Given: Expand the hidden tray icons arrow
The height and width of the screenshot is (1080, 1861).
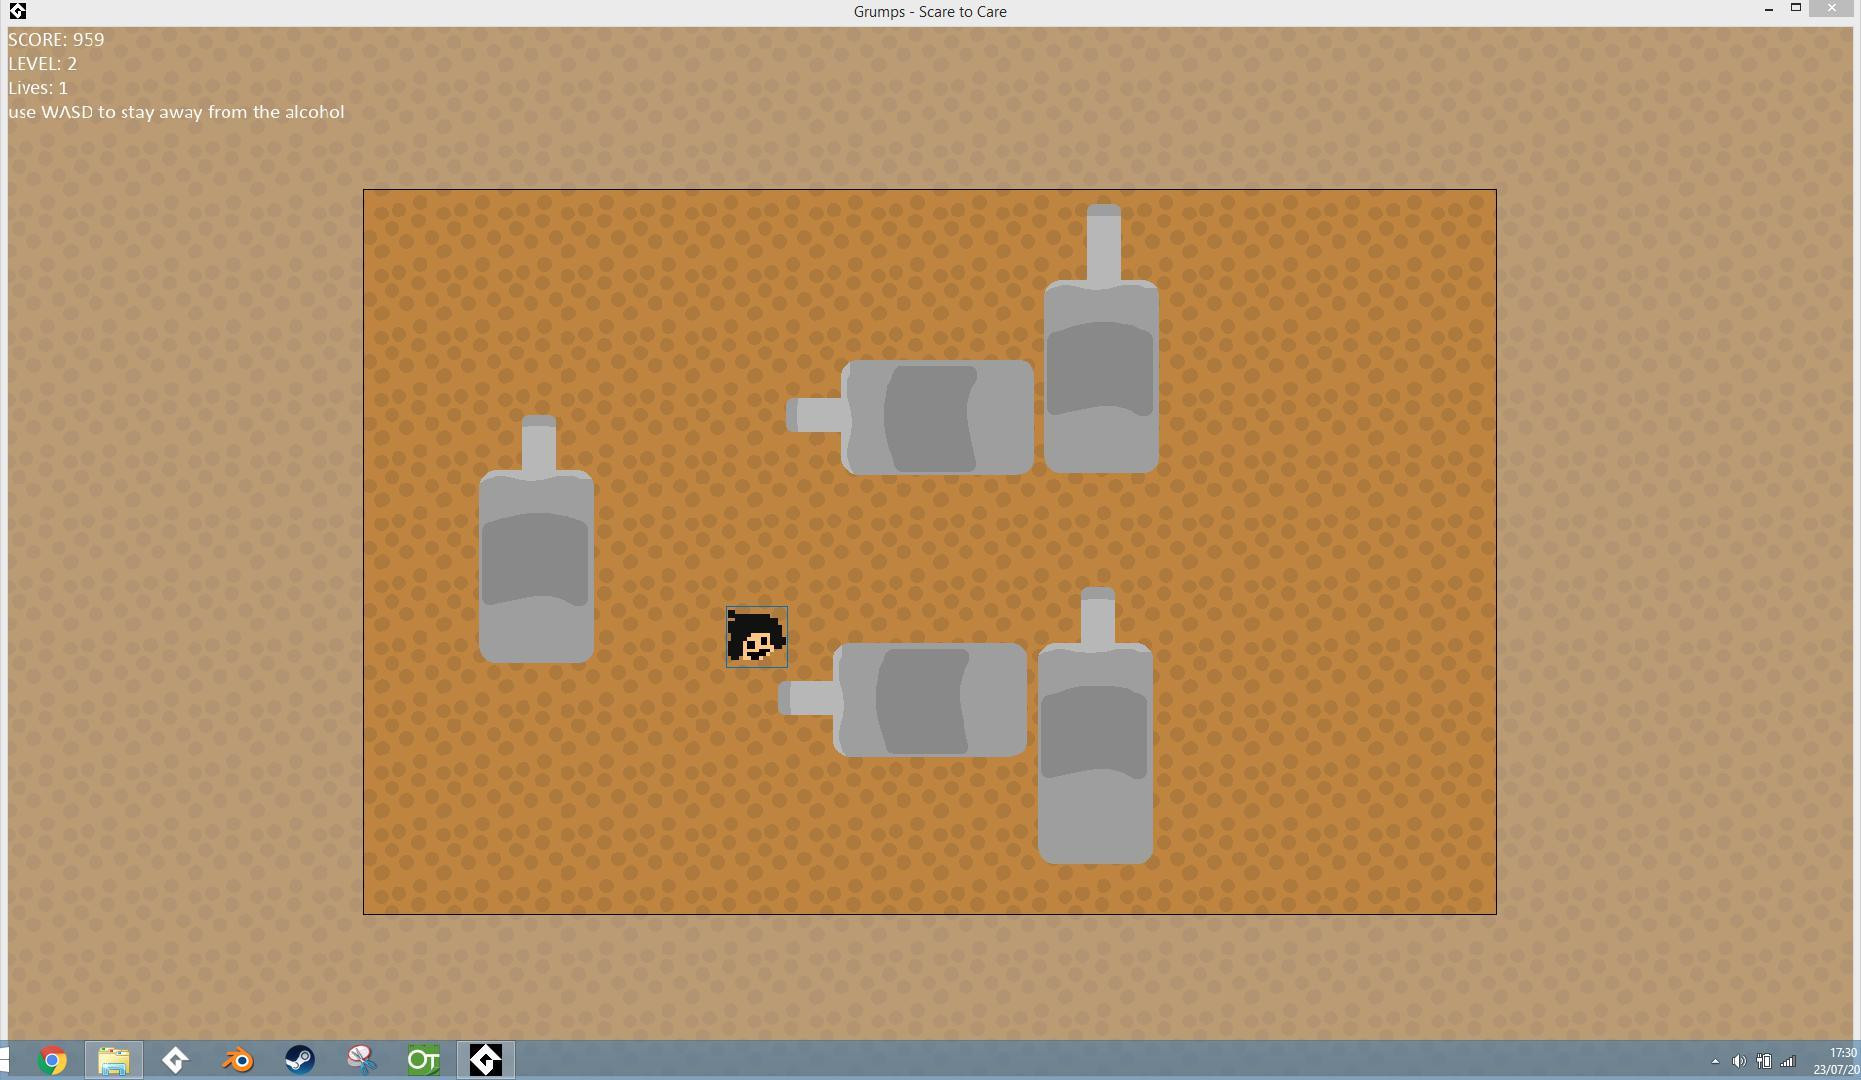Looking at the screenshot, I should 1715,1061.
